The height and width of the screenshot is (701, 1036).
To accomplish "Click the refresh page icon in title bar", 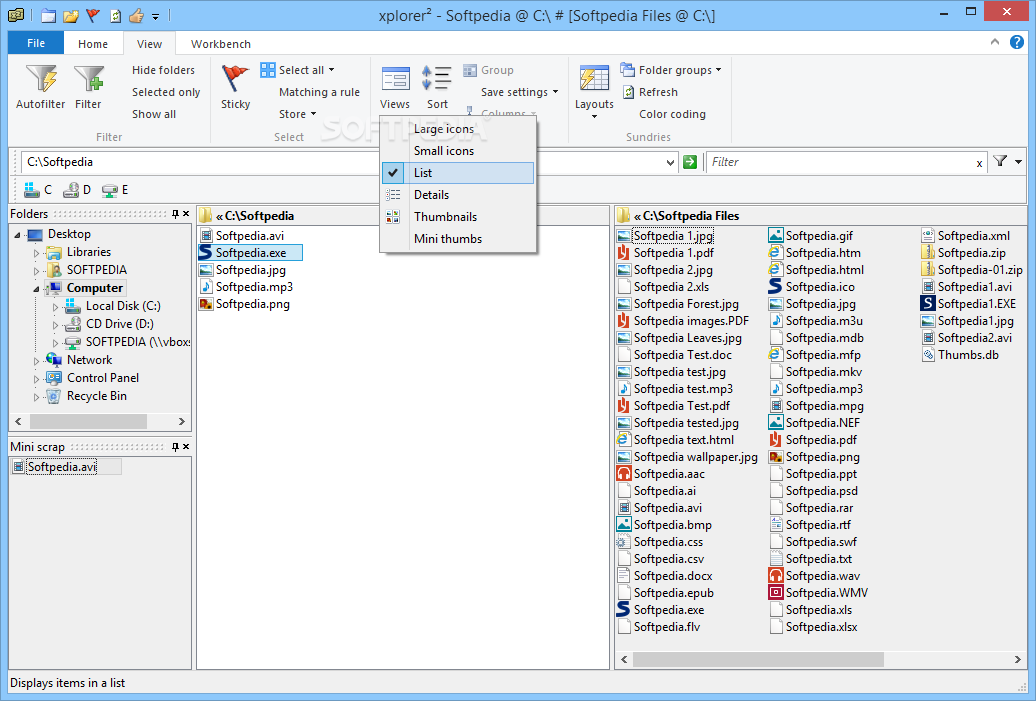I will tap(115, 15).
